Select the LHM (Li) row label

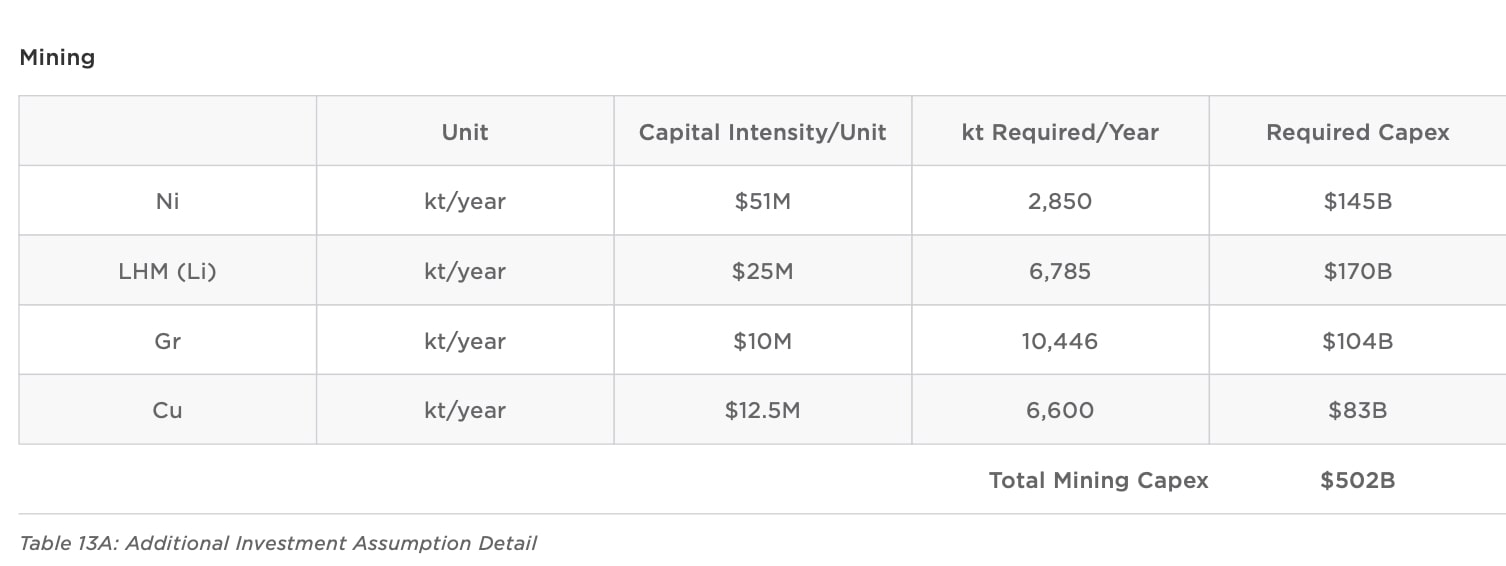tap(167, 271)
